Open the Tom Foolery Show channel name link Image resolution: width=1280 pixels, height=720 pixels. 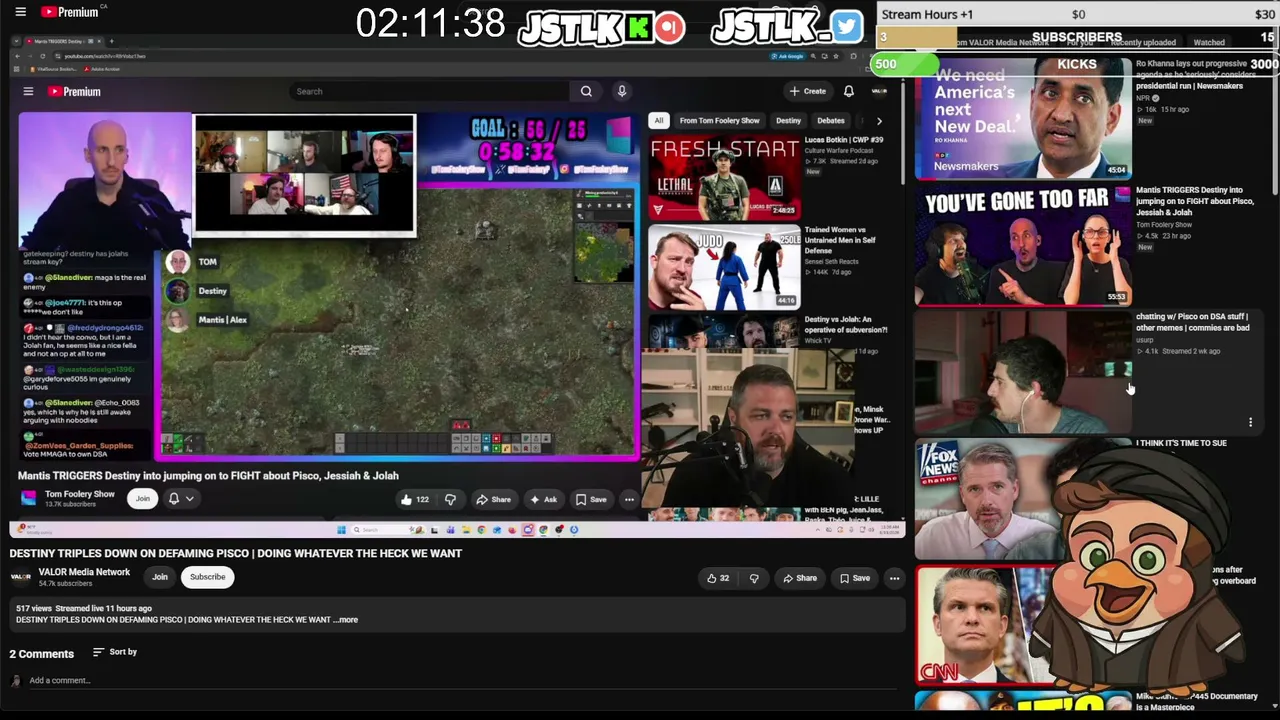click(x=80, y=494)
